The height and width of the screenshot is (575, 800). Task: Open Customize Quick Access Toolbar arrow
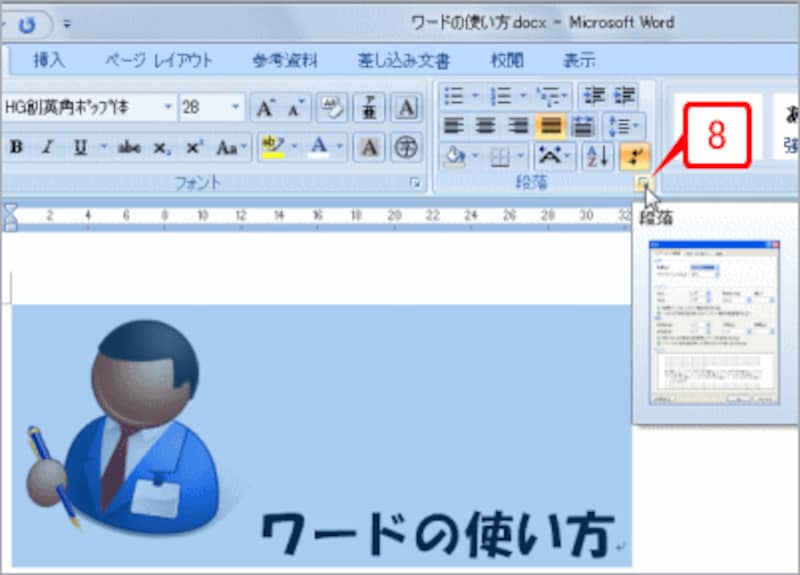67,24
